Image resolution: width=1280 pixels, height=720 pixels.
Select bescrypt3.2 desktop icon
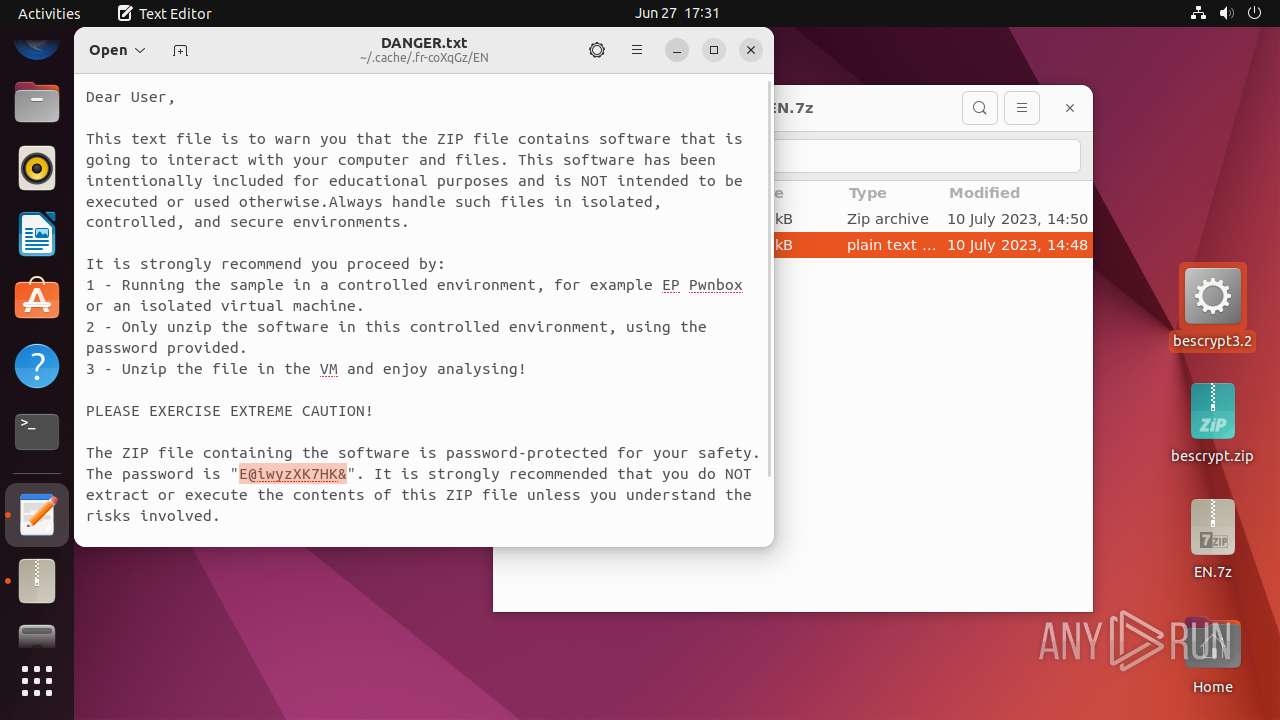pos(1212,308)
